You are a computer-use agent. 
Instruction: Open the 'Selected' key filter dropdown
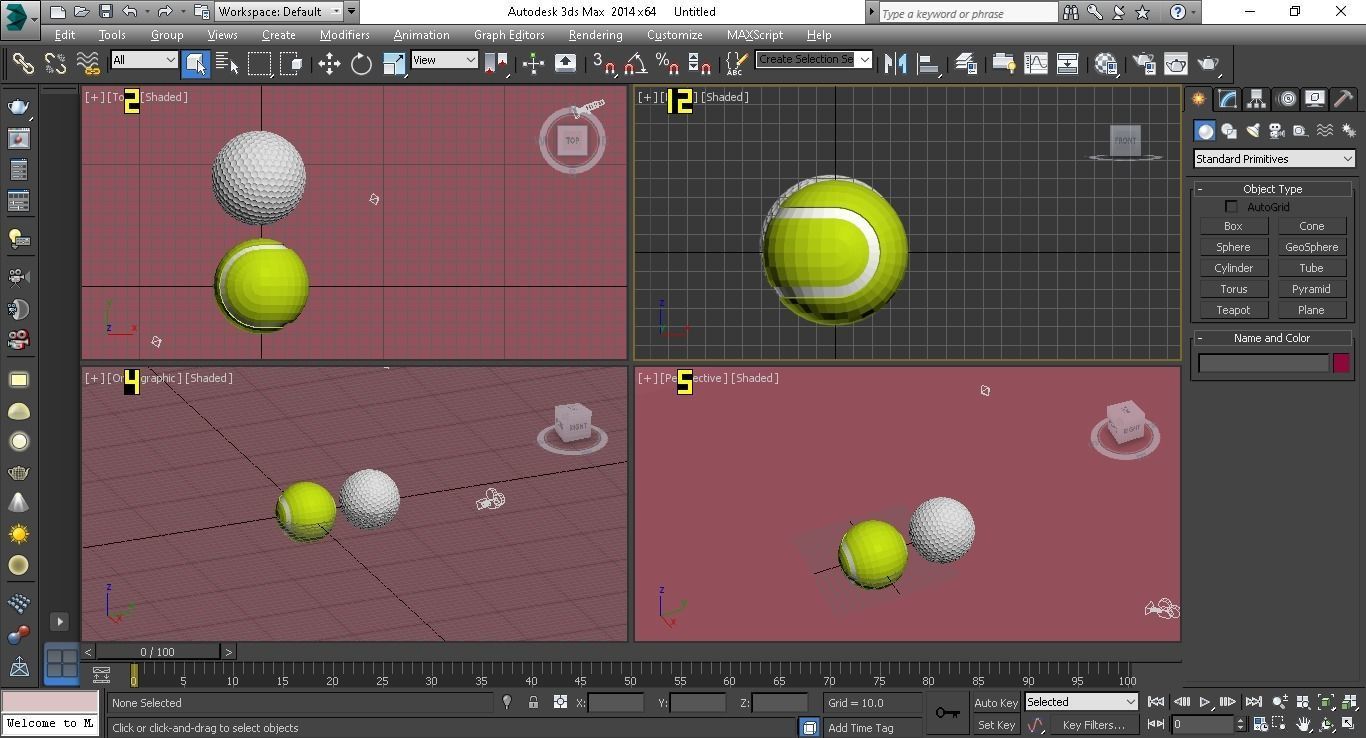tap(1081, 702)
